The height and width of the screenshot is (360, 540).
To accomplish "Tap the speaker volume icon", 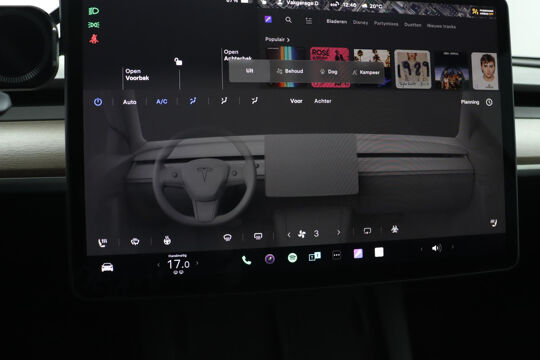I will 436,248.
